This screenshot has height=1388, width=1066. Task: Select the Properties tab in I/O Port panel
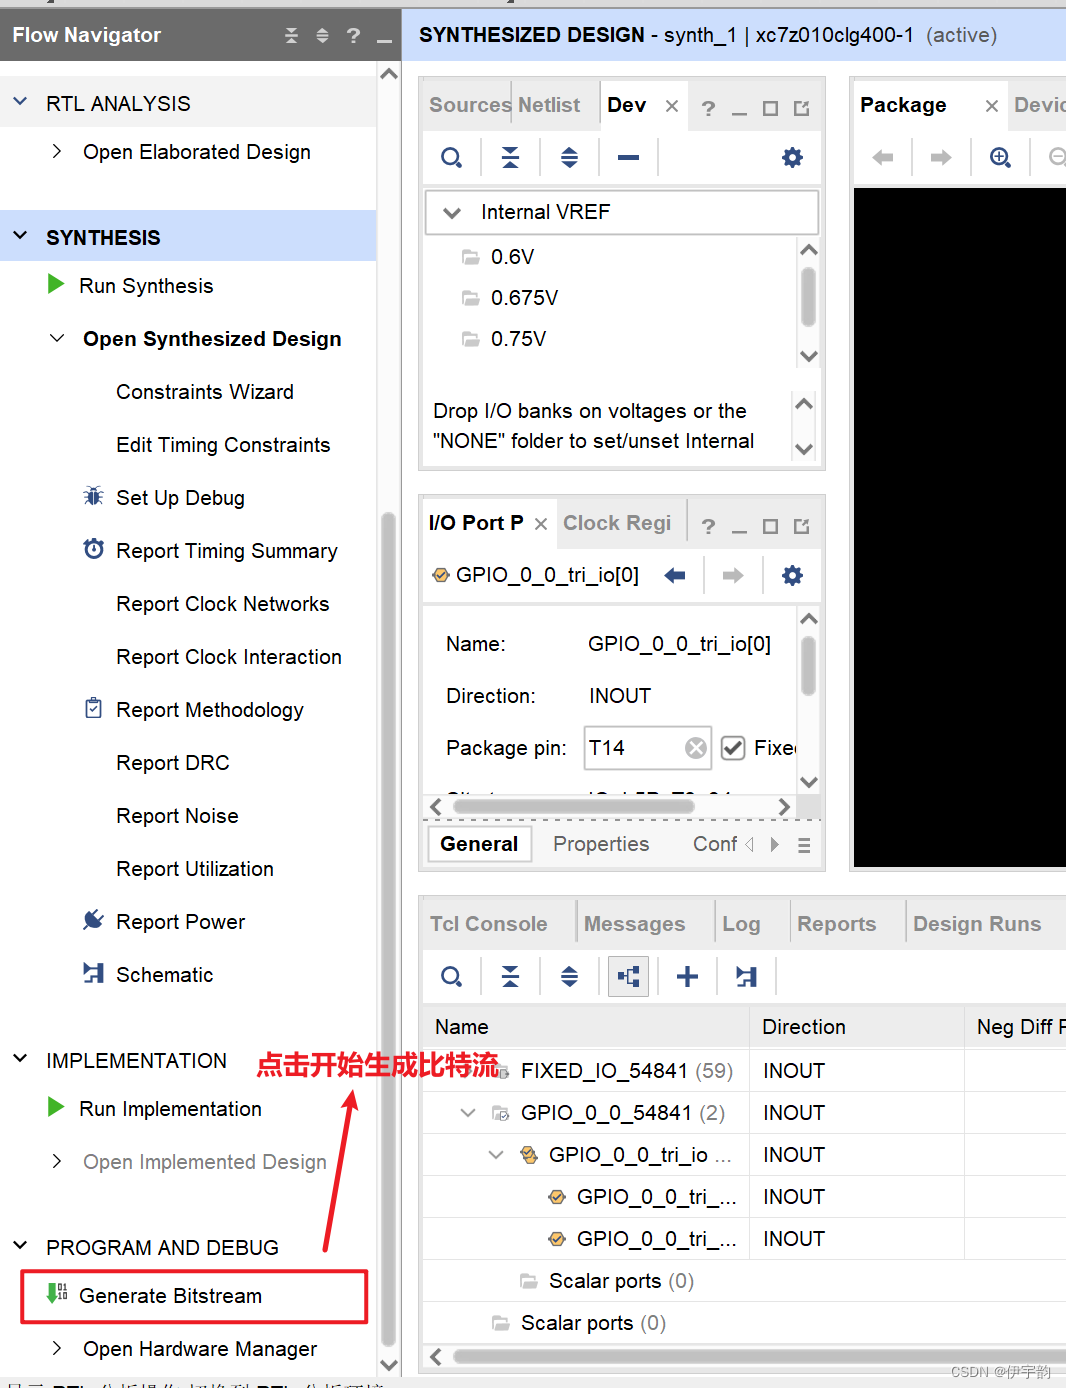601,844
